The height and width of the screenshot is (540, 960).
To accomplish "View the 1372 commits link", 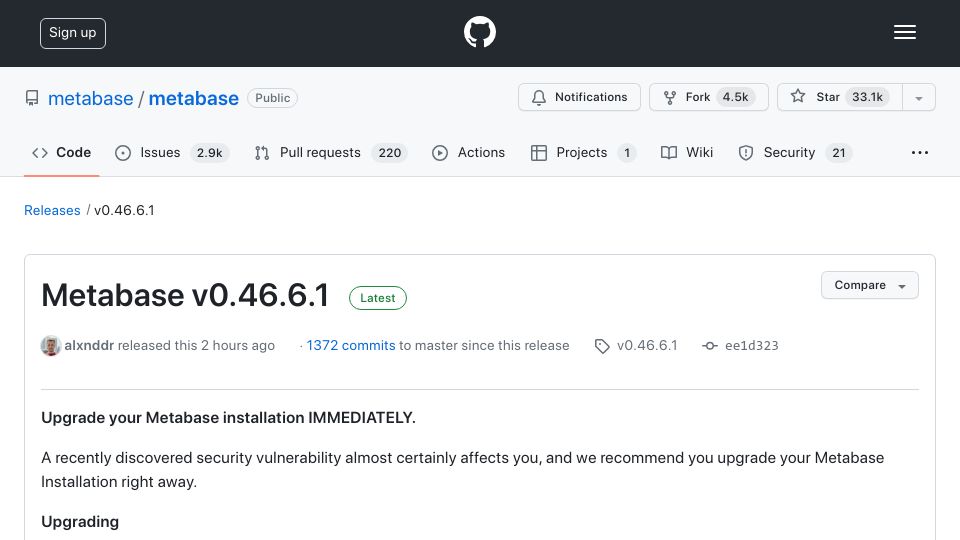I will coord(351,346).
